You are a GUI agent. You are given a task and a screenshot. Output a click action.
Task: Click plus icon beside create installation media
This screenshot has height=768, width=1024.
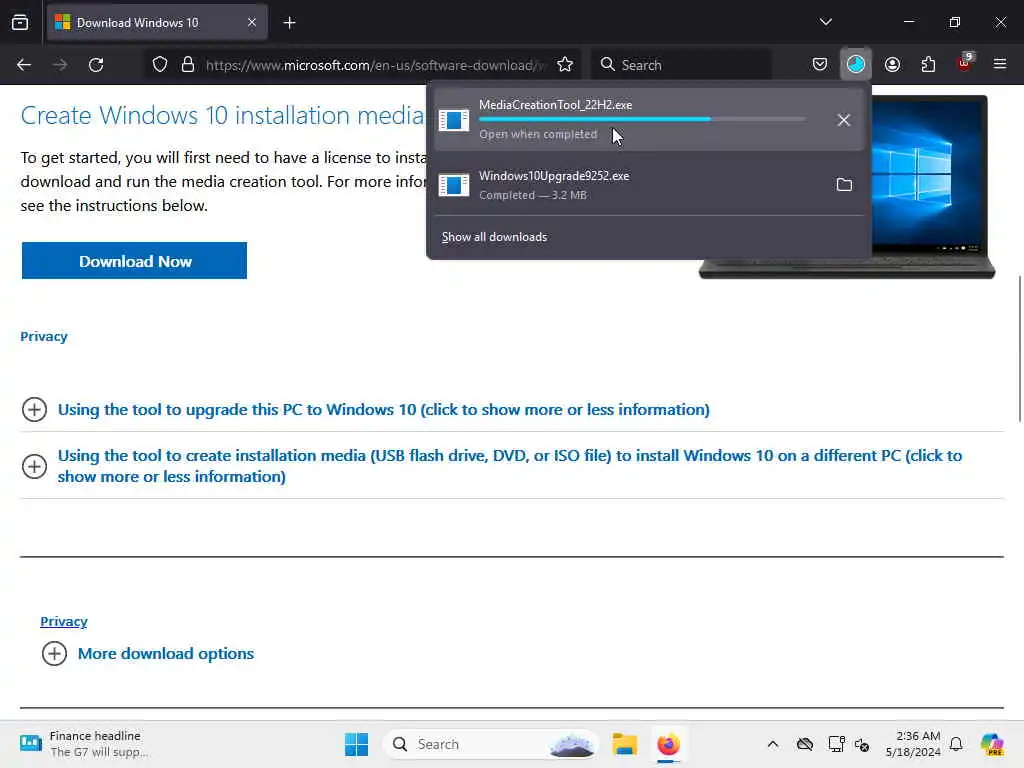[35, 466]
